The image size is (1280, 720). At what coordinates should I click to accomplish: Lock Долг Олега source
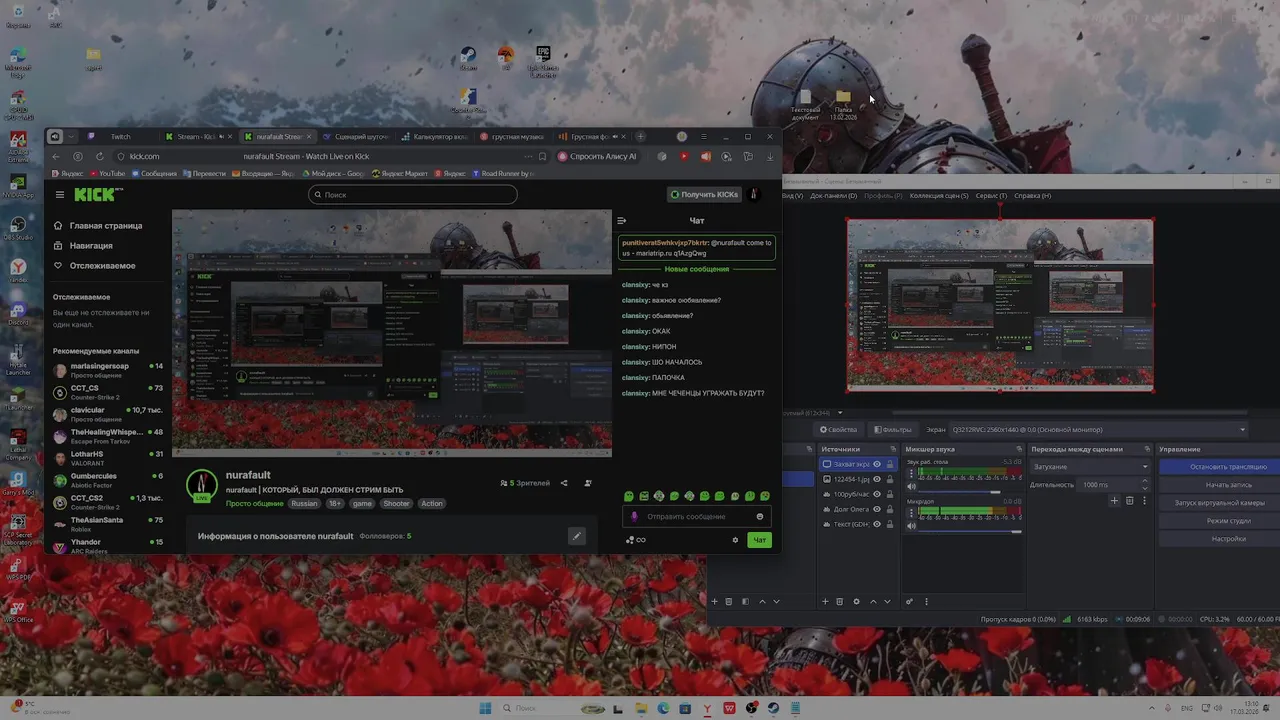point(890,509)
